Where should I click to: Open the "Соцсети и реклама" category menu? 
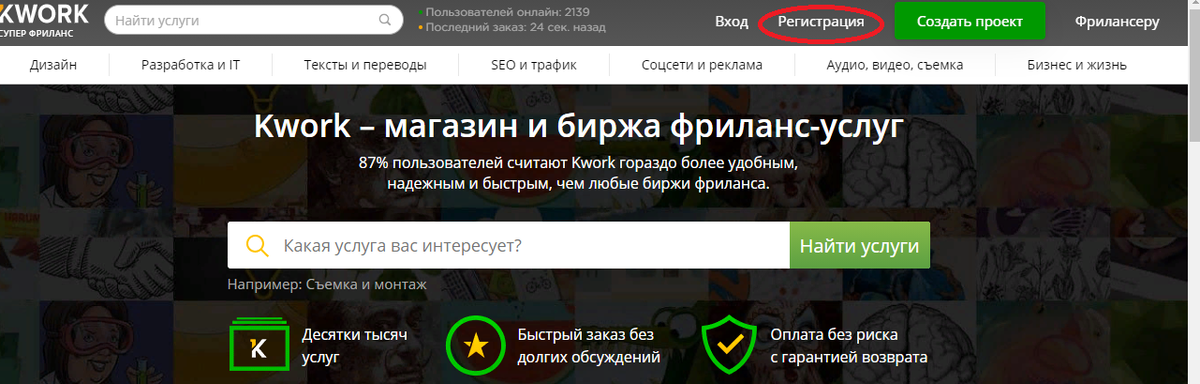[702, 65]
